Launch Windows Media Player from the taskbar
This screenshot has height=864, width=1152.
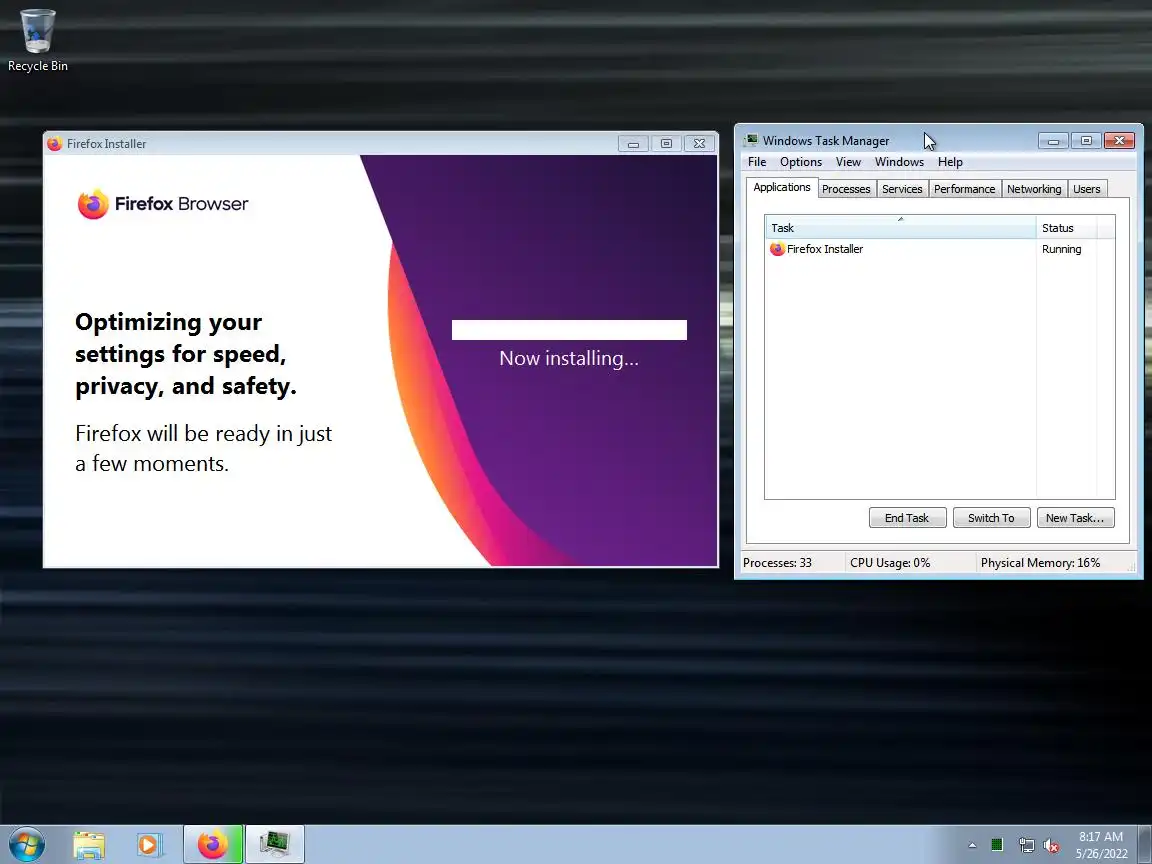(x=149, y=845)
